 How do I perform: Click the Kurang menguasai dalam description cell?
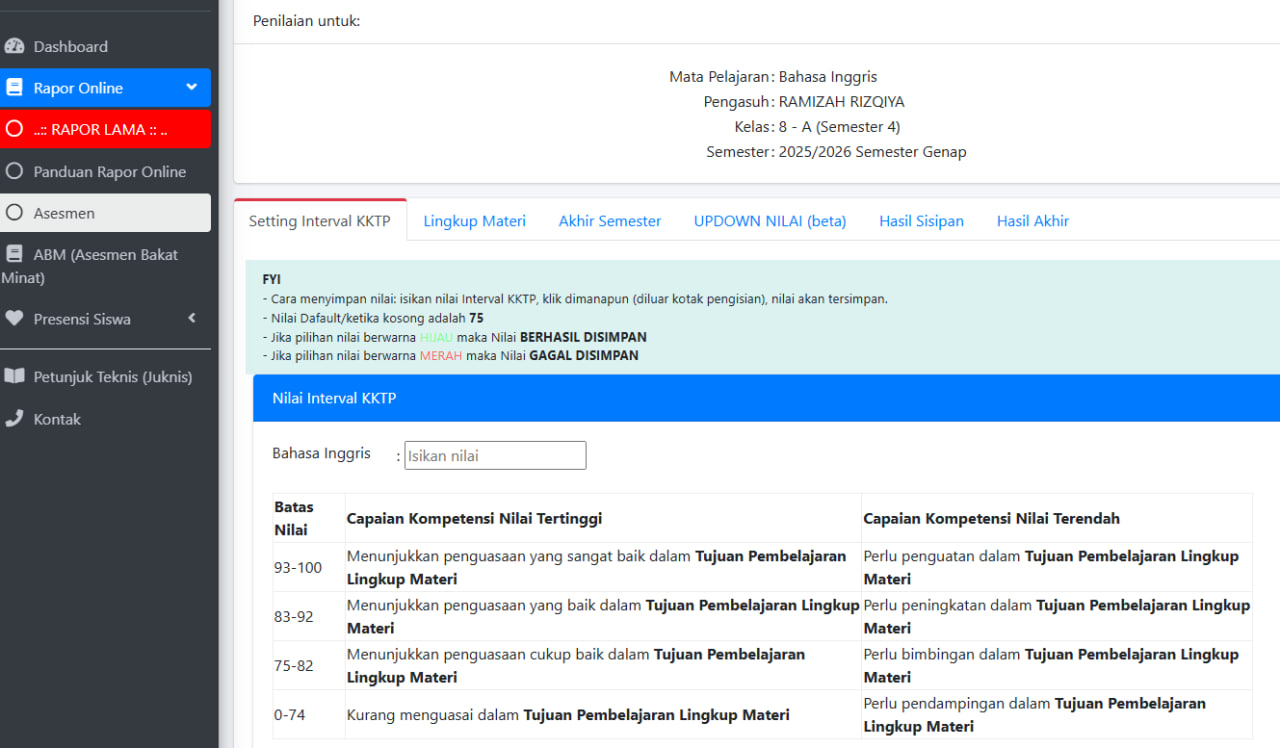[603, 714]
